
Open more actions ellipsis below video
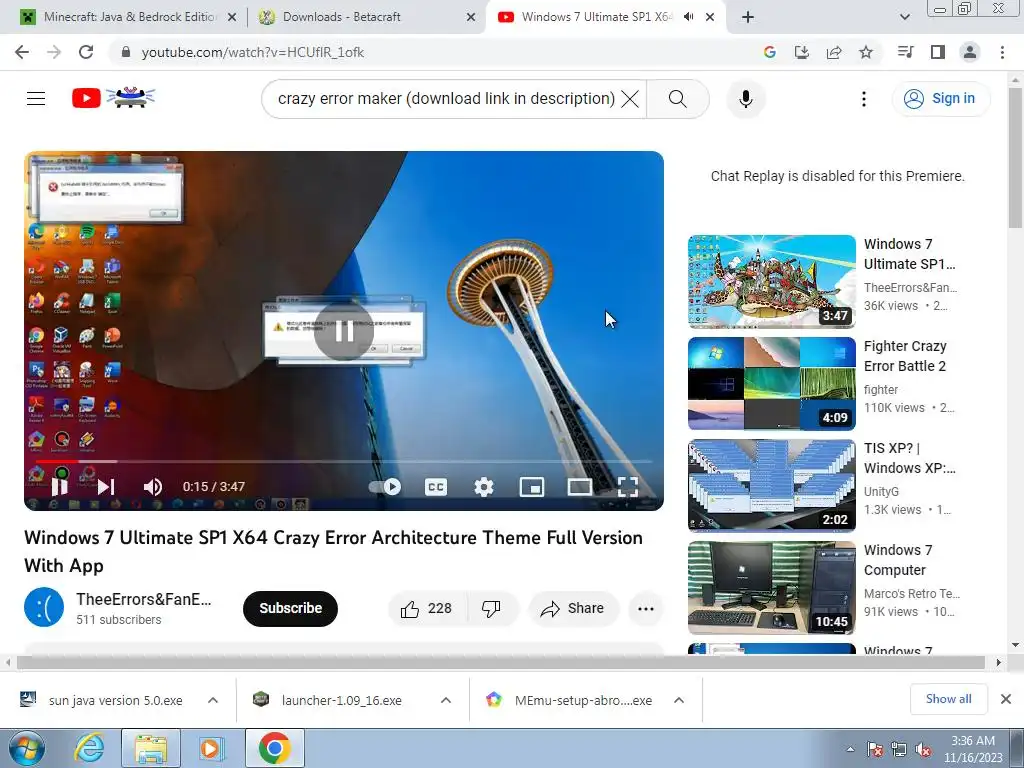(x=646, y=609)
